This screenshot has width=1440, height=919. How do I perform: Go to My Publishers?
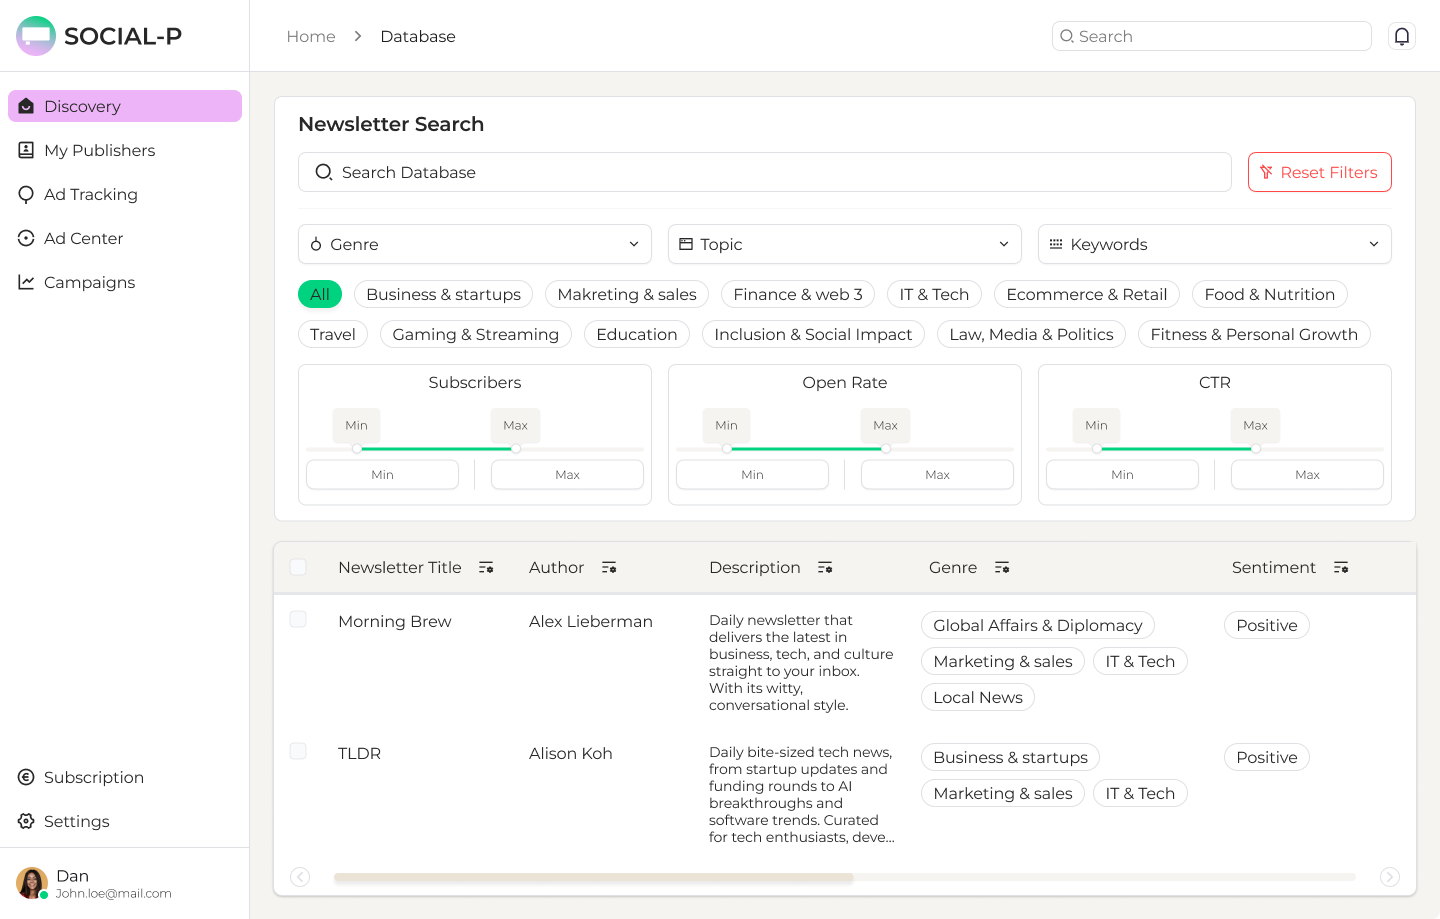coord(125,150)
